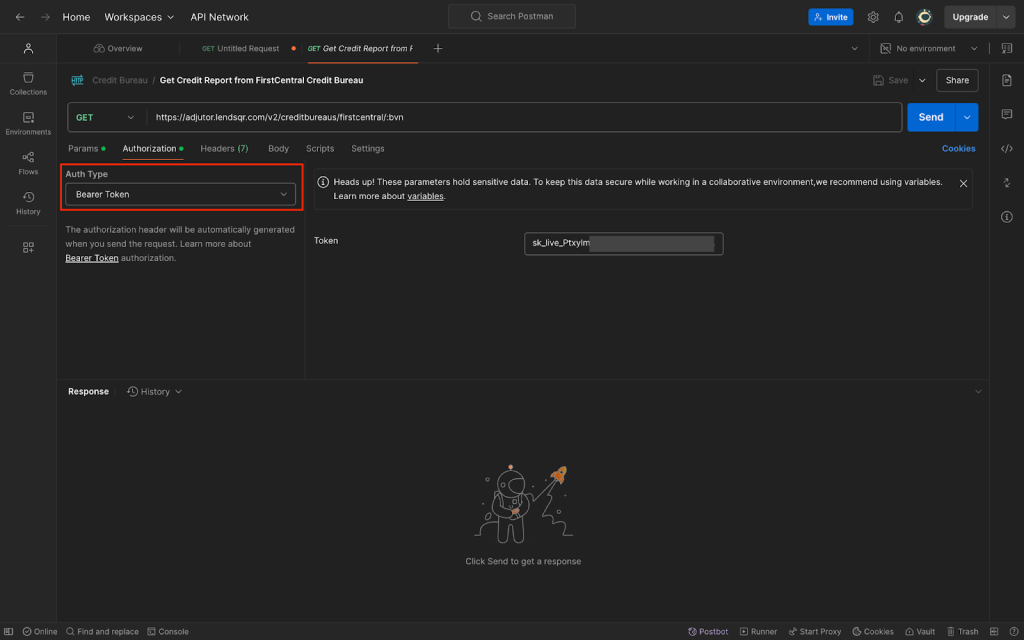
Task: Switch to the Settings tab
Action: tap(368, 149)
